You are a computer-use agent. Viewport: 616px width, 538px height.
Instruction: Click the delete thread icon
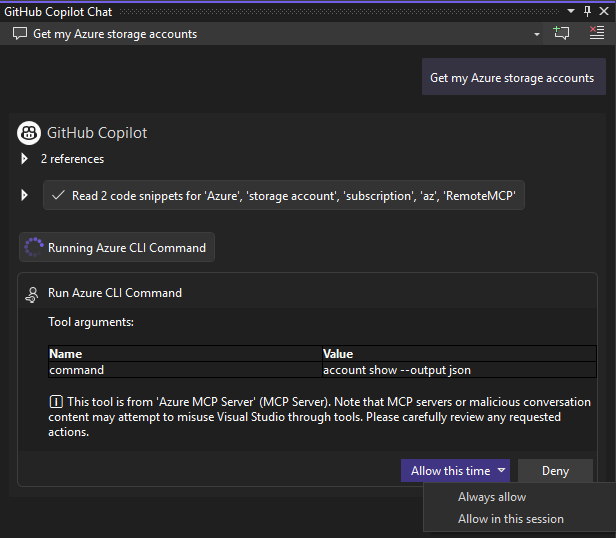(596, 33)
